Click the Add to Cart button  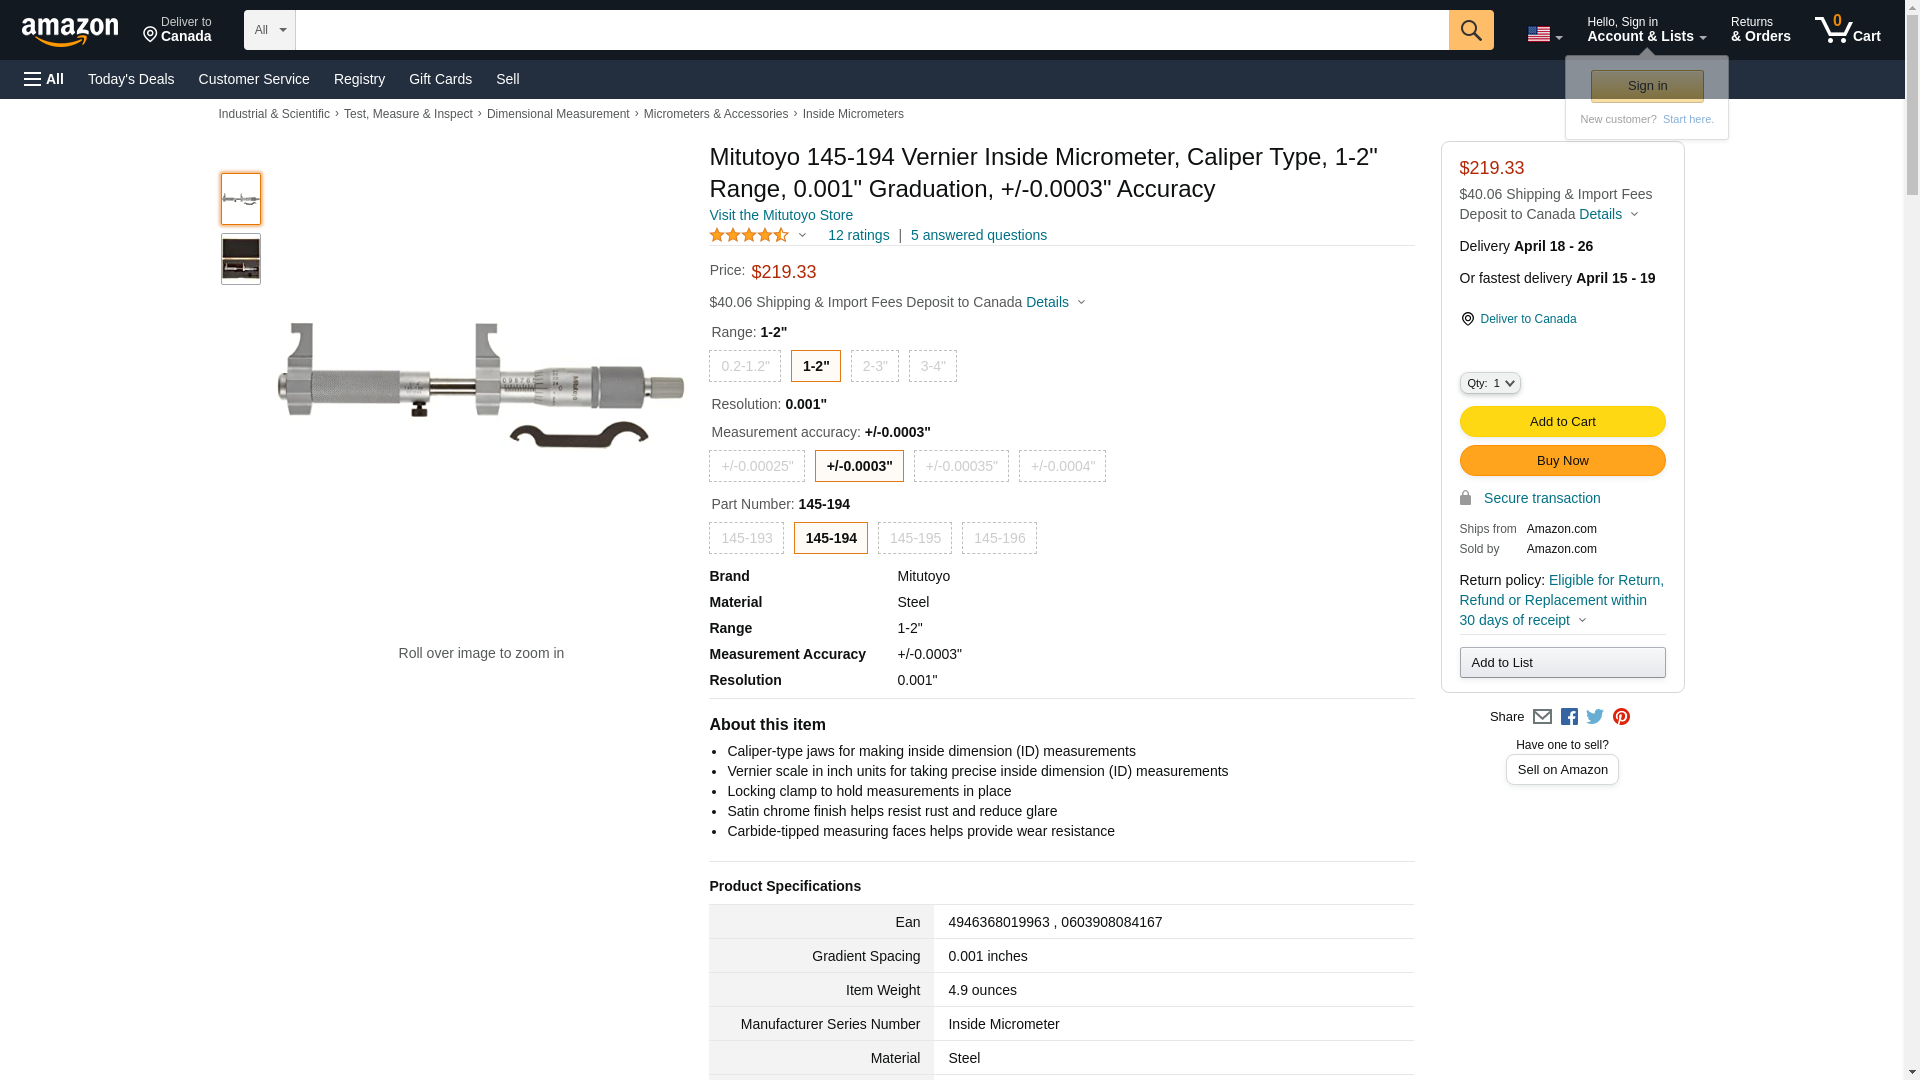(1562, 422)
